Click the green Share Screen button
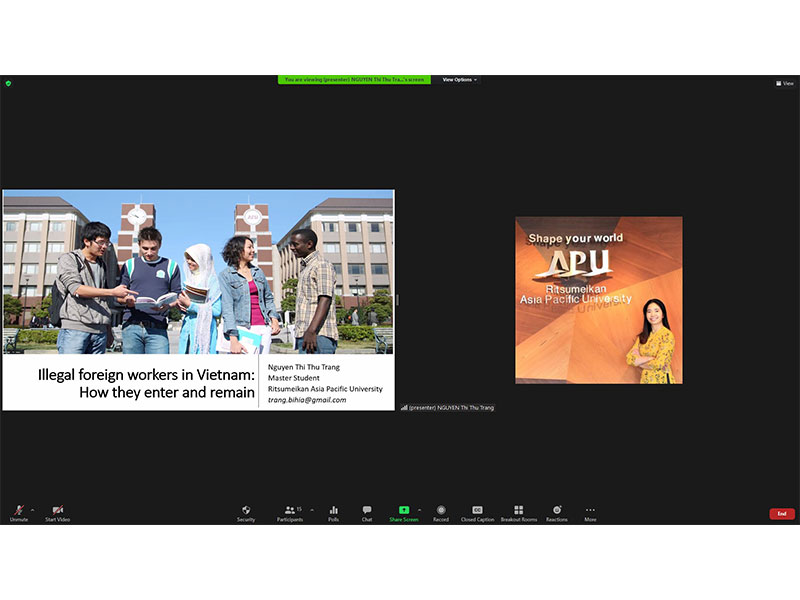Viewport: 800px width, 600px height. coord(404,512)
